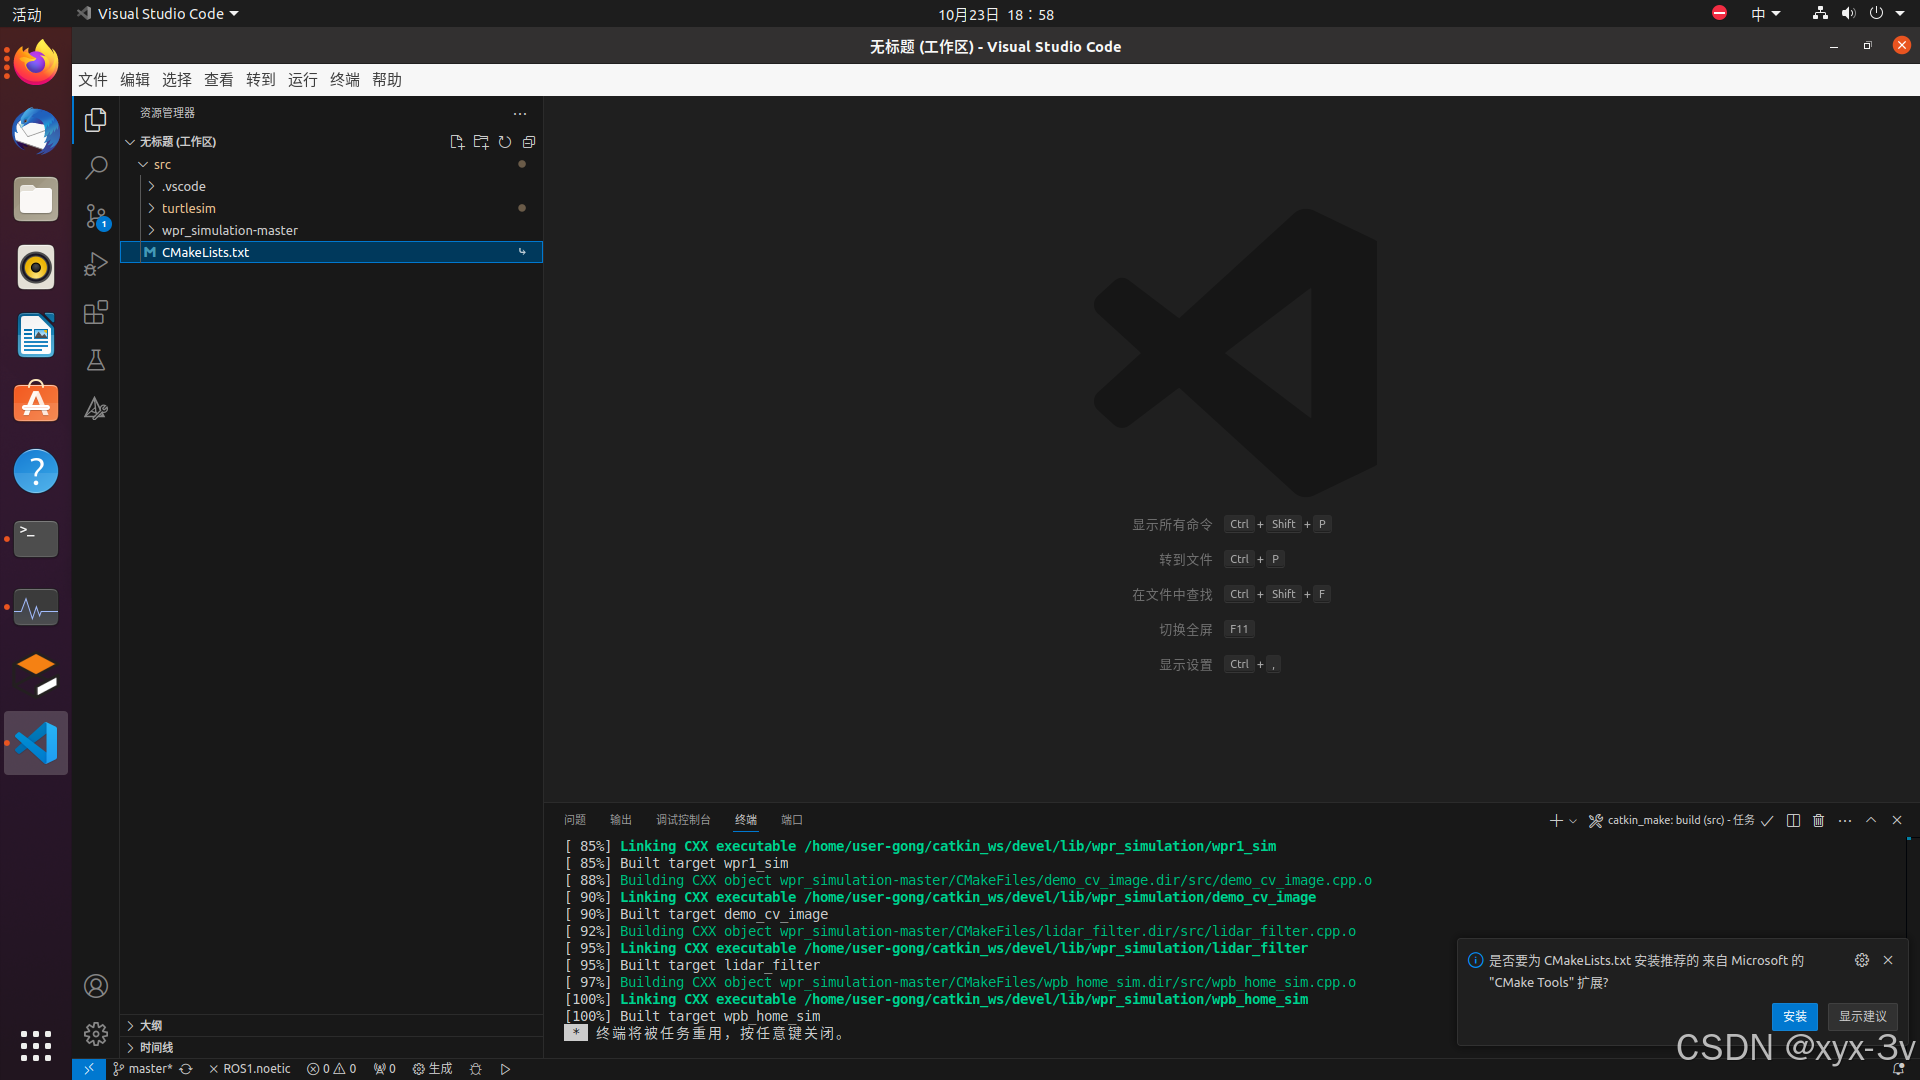Split the terminal panel
1920x1080 pixels.
(1793, 820)
